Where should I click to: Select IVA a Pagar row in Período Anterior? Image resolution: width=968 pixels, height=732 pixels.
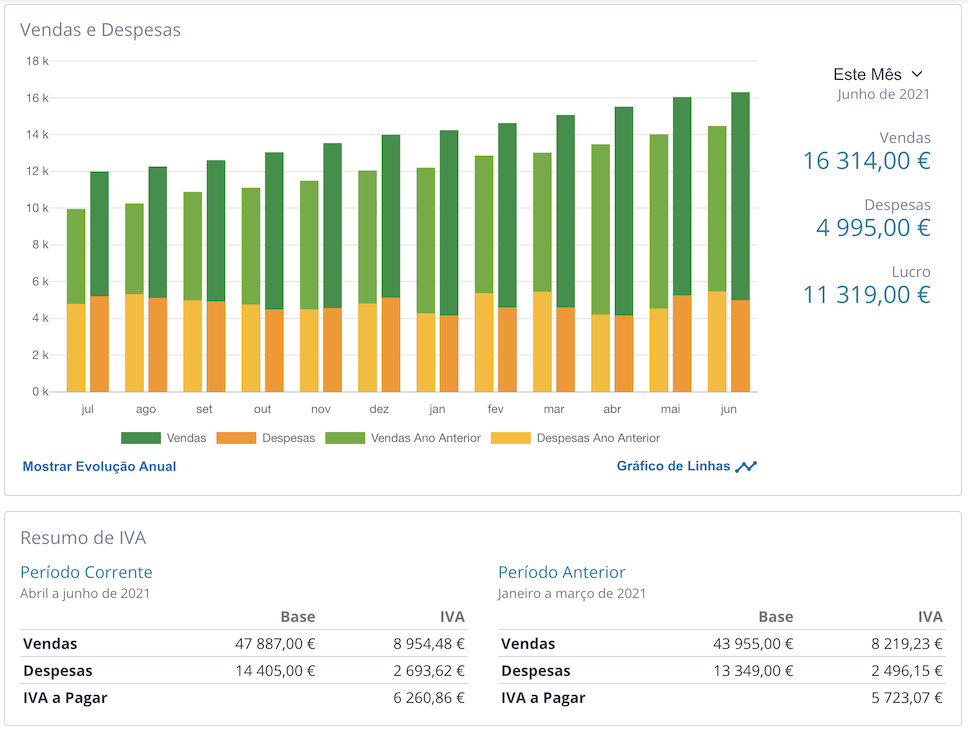pyautogui.click(x=722, y=698)
